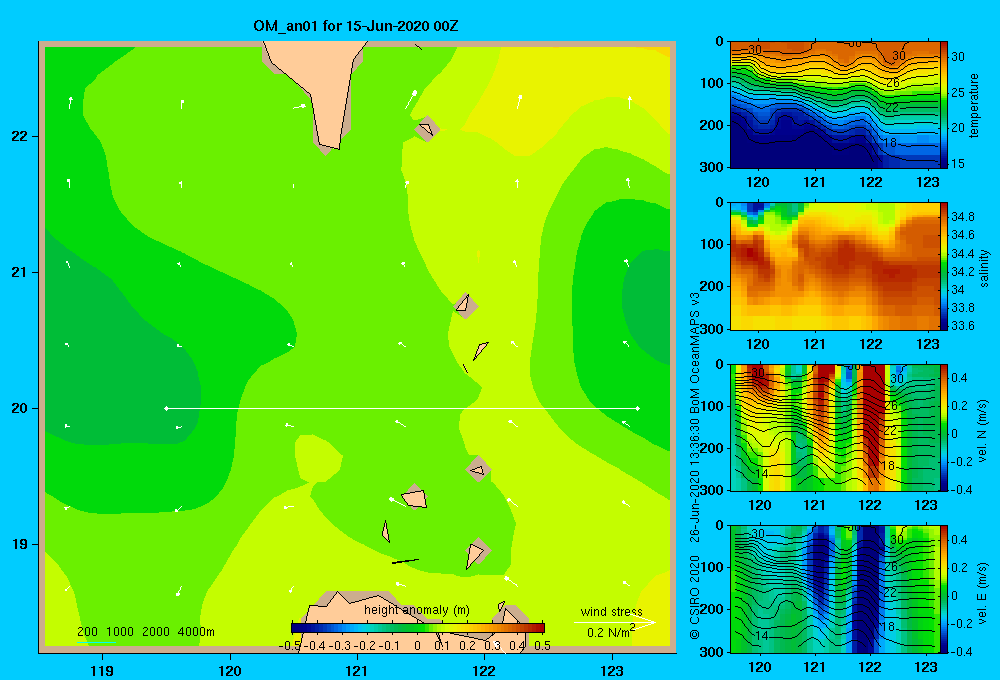Click longitude label 123 under main map
The width and height of the screenshot is (1000, 680).
pos(612,670)
